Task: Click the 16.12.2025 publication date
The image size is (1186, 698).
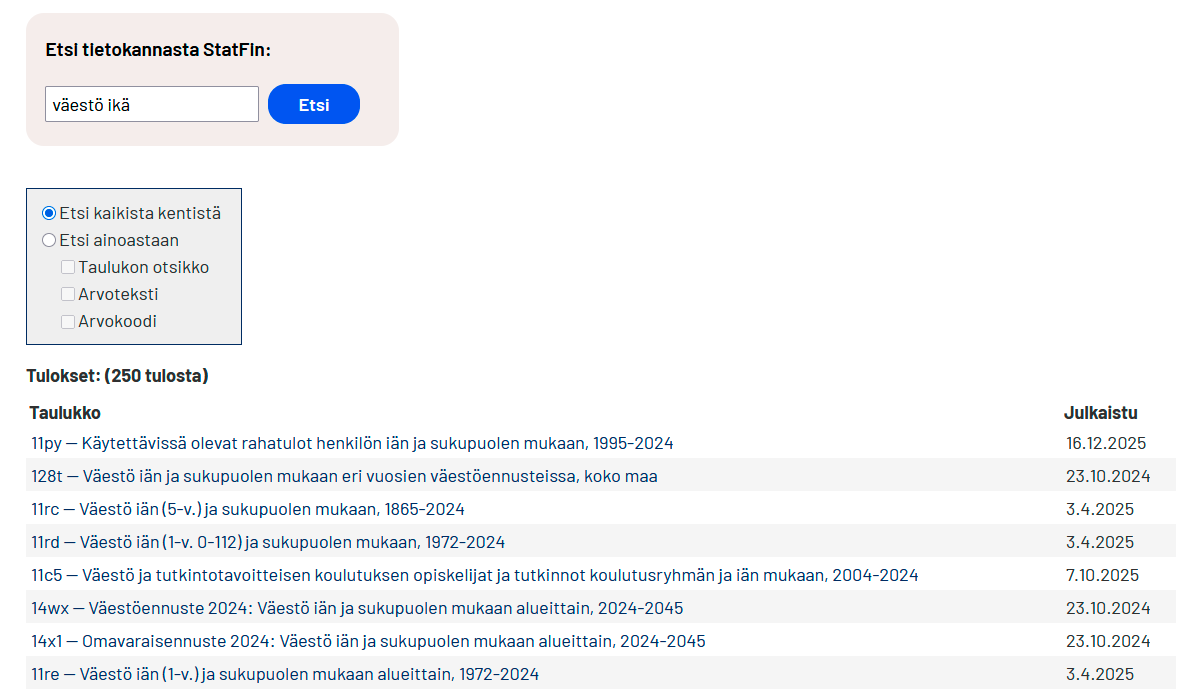Action: pyautogui.click(x=1106, y=443)
